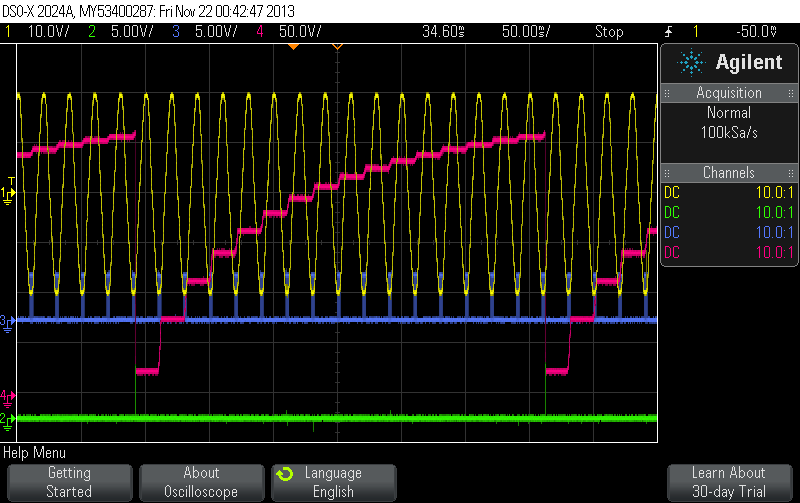Click the DSO-X 2024A date header text
Image resolution: width=800 pixels, height=503 pixels.
tap(148, 11)
